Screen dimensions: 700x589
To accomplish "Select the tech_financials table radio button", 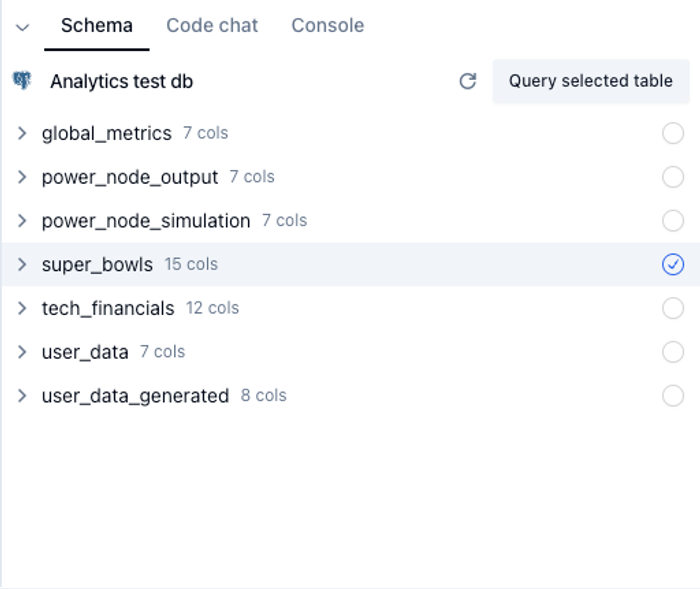I will coord(673,308).
